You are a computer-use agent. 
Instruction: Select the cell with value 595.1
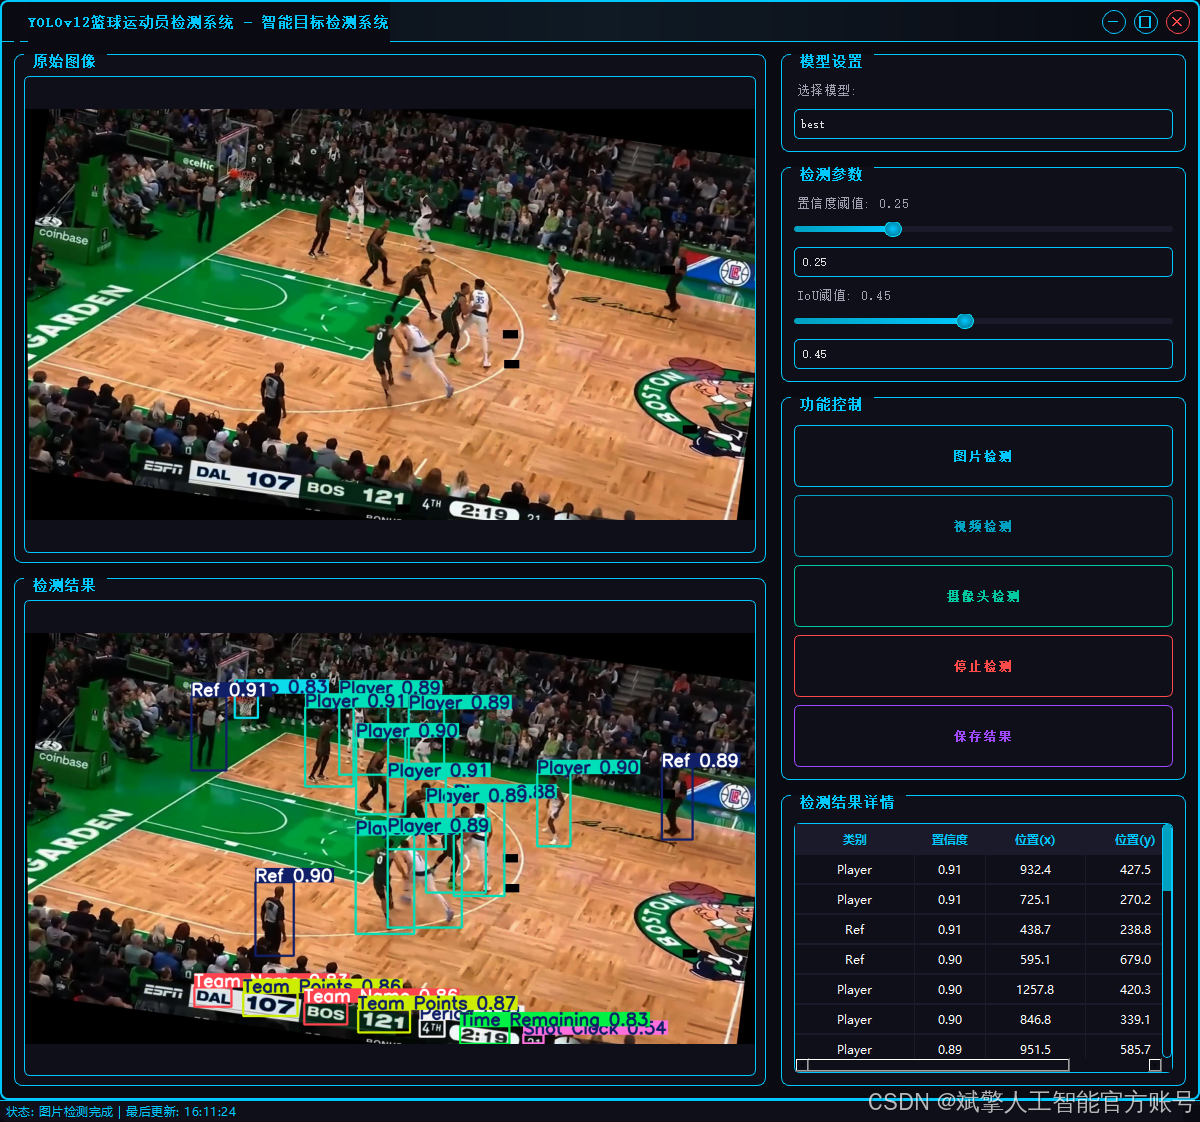[1035, 960]
